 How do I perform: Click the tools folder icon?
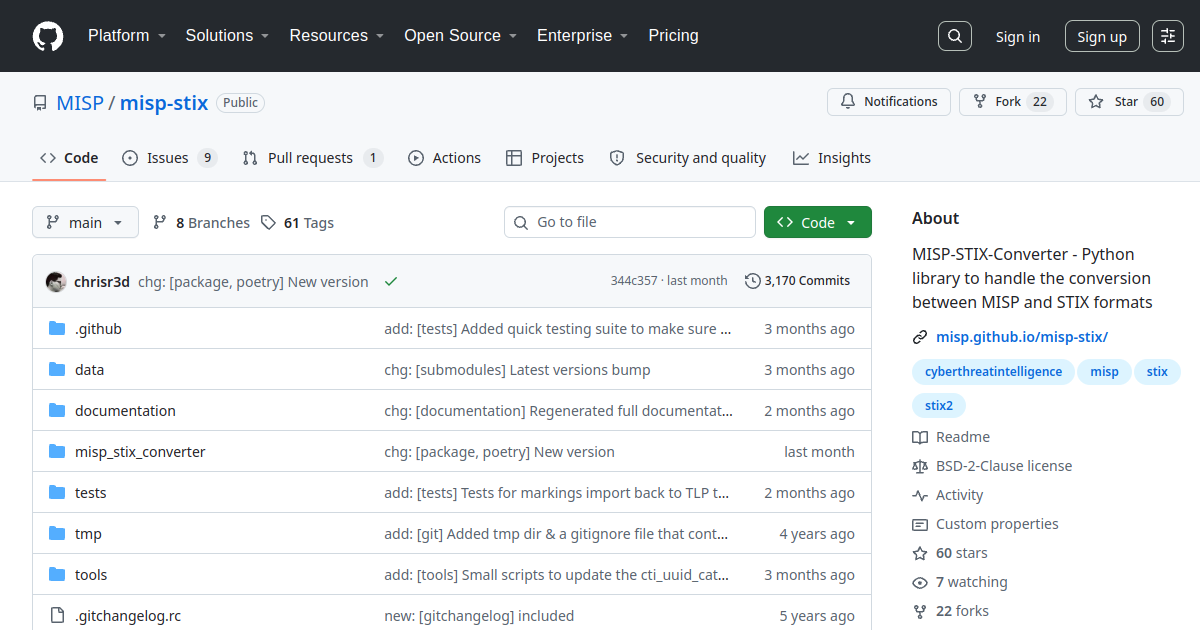(57, 575)
